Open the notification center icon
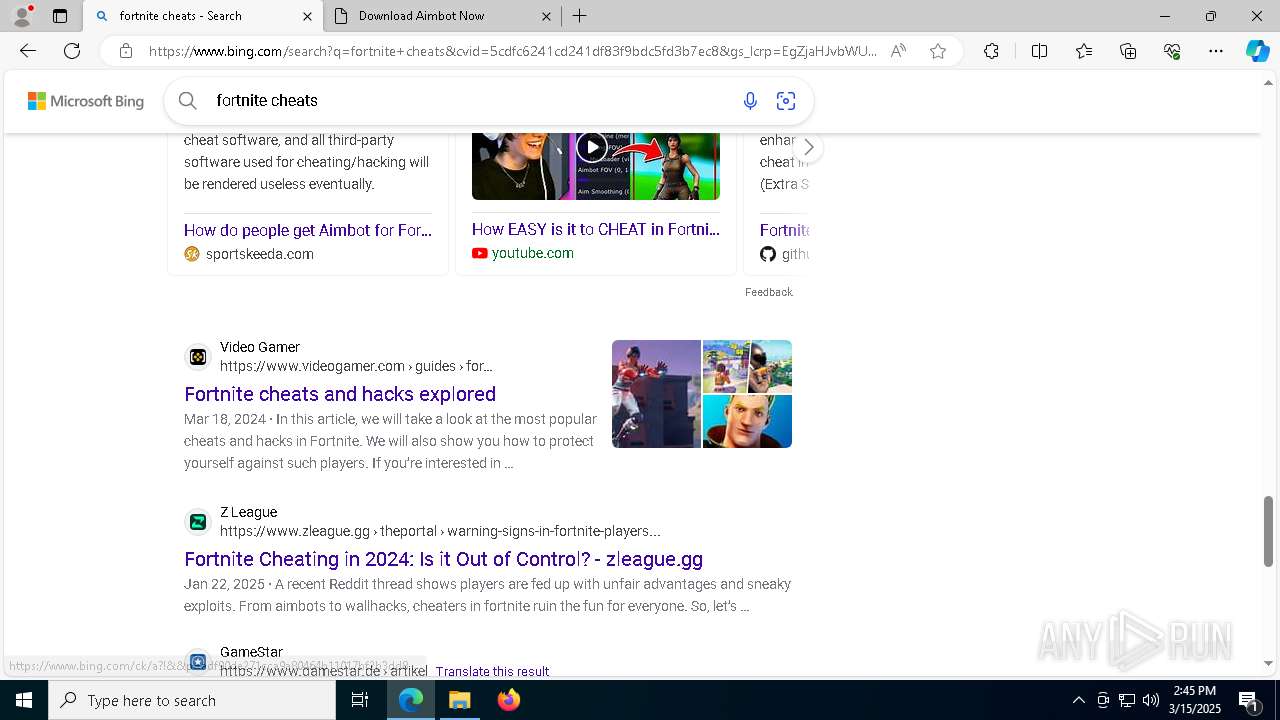 (x=1249, y=700)
